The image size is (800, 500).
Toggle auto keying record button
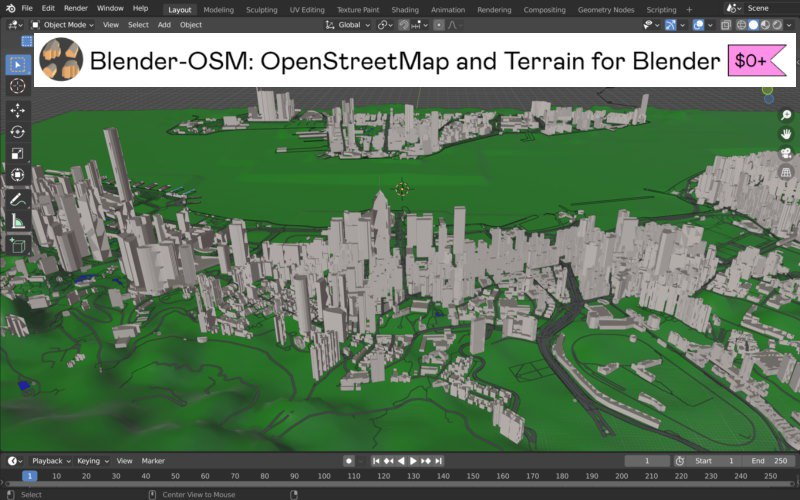[x=348, y=461]
